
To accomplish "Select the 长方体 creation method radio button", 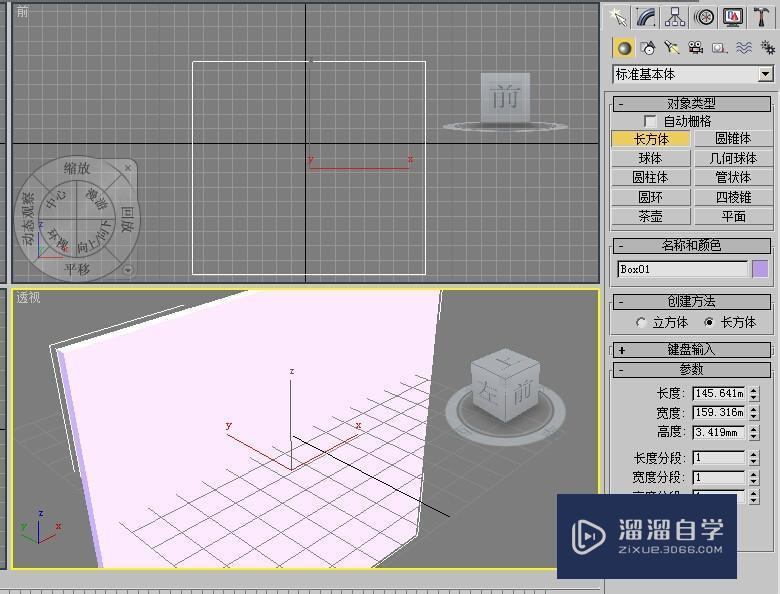I will coord(709,322).
